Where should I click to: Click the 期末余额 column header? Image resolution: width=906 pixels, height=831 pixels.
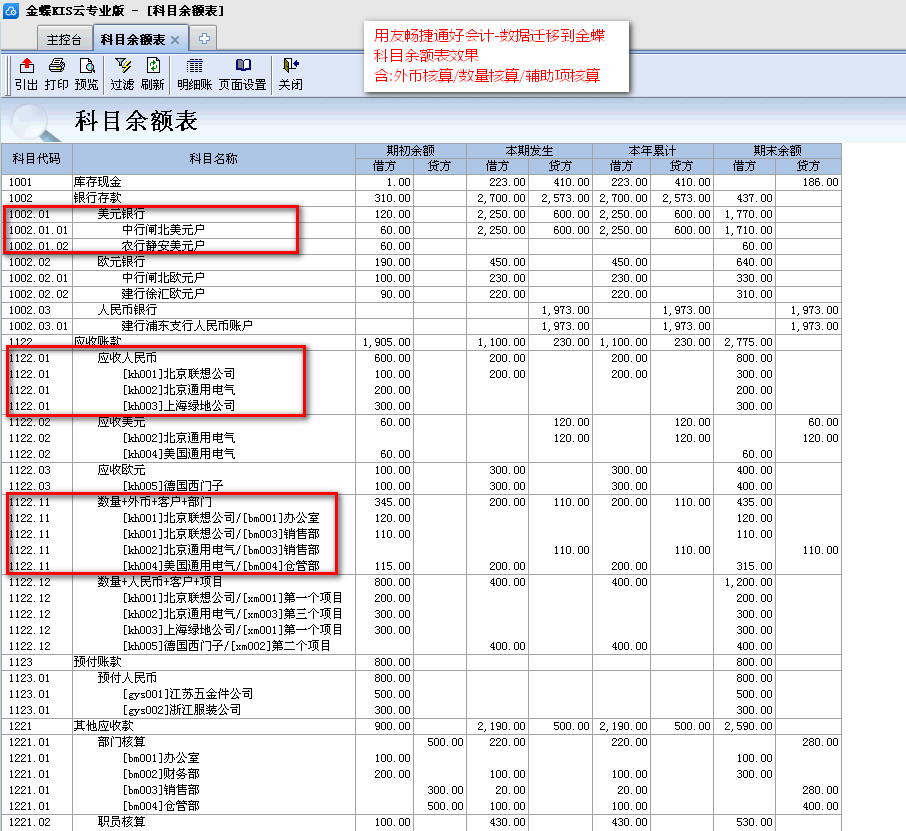click(x=776, y=151)
